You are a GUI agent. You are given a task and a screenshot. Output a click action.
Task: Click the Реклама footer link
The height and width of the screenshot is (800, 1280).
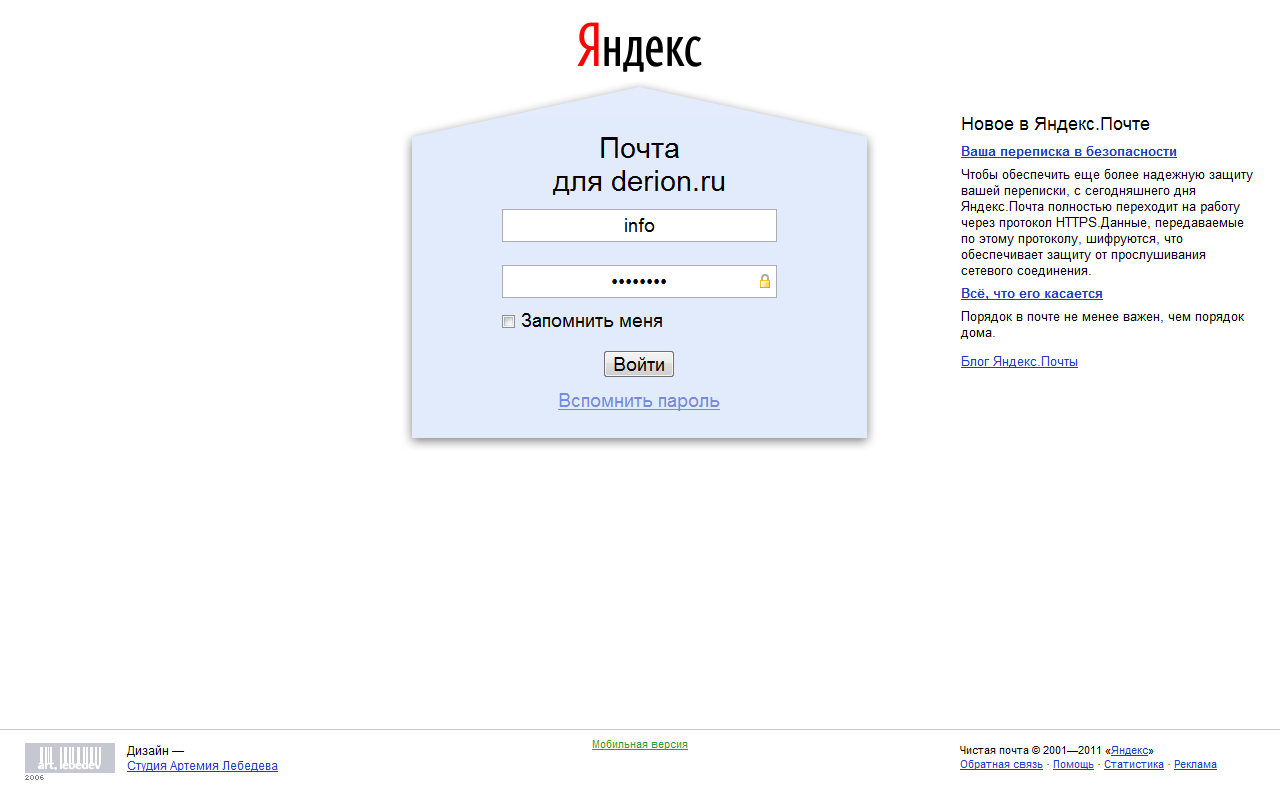(x=1195, y=764)
